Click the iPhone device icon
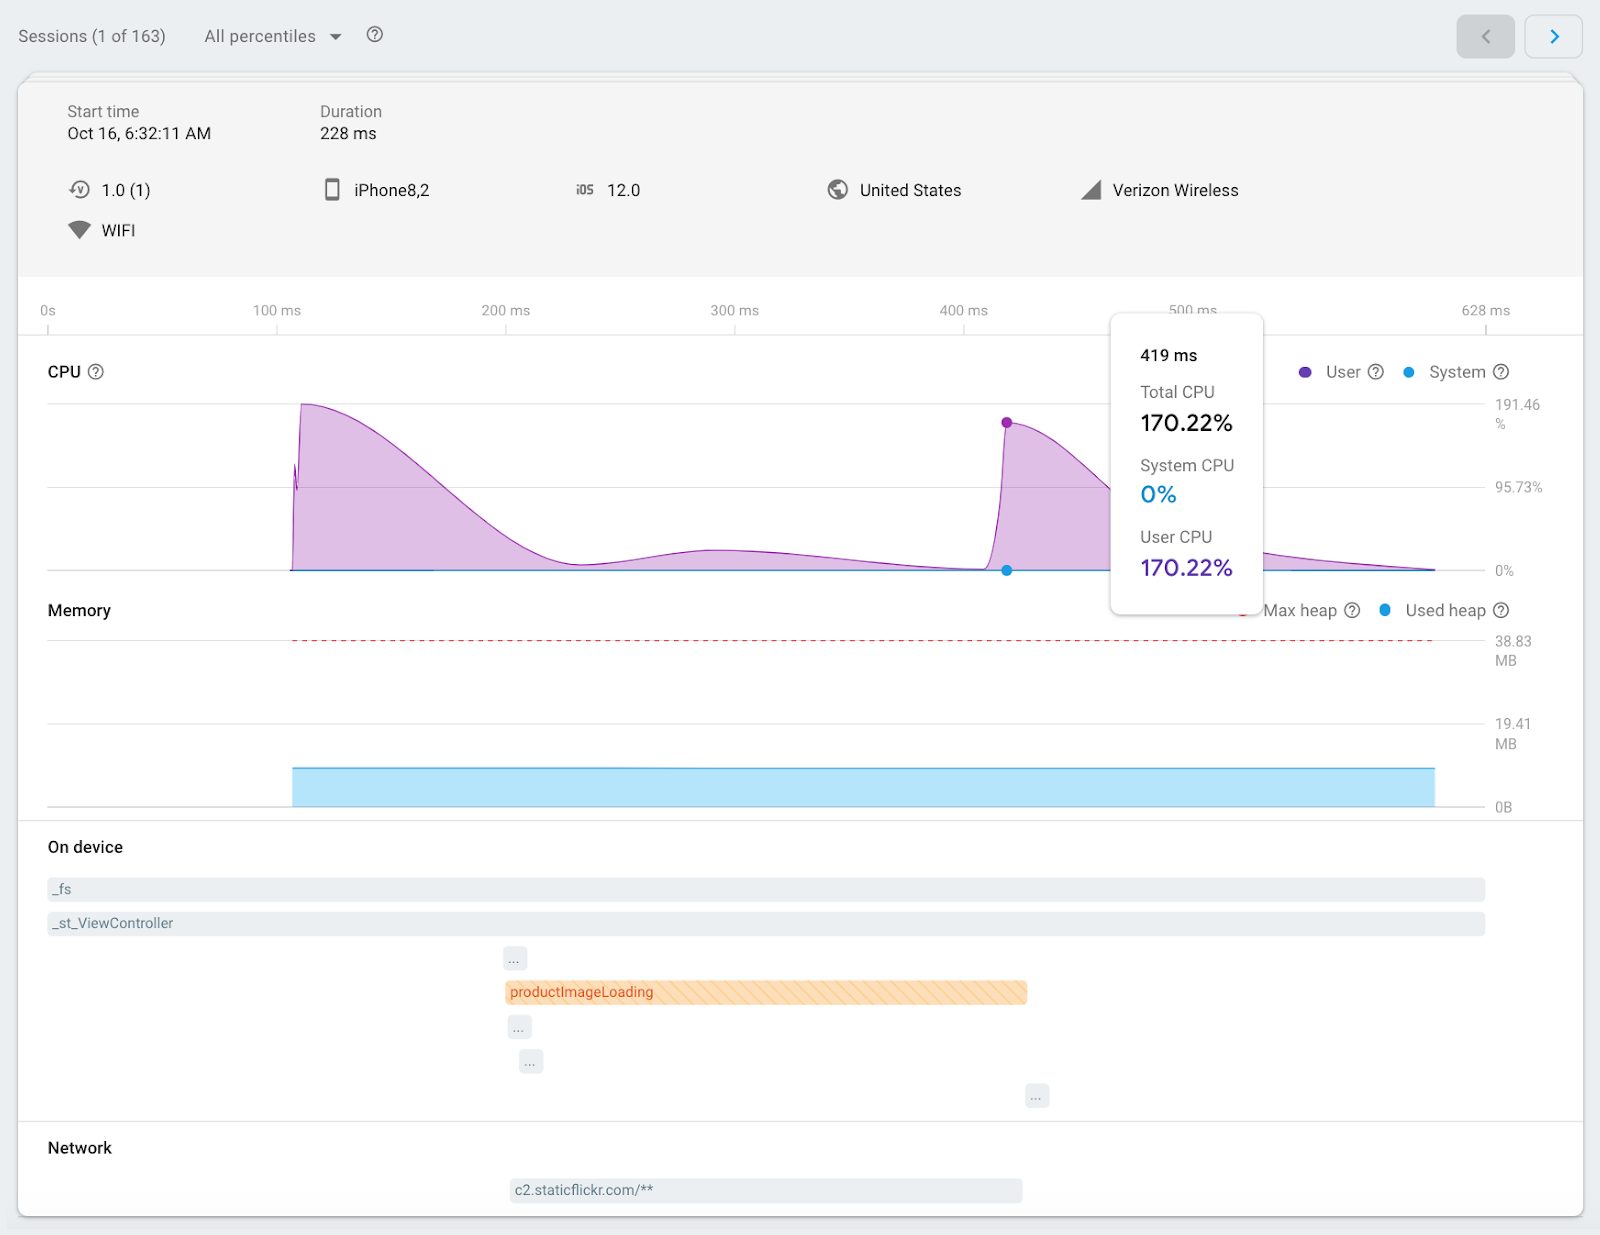 pyautogui.click(x=332, y=190)
